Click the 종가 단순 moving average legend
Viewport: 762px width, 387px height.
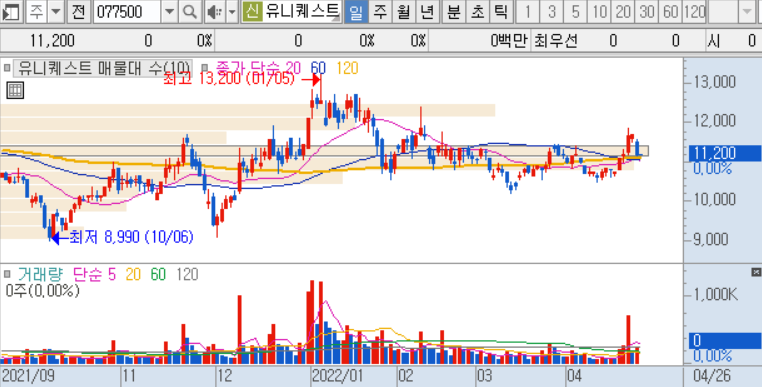[x=247, y=69]
